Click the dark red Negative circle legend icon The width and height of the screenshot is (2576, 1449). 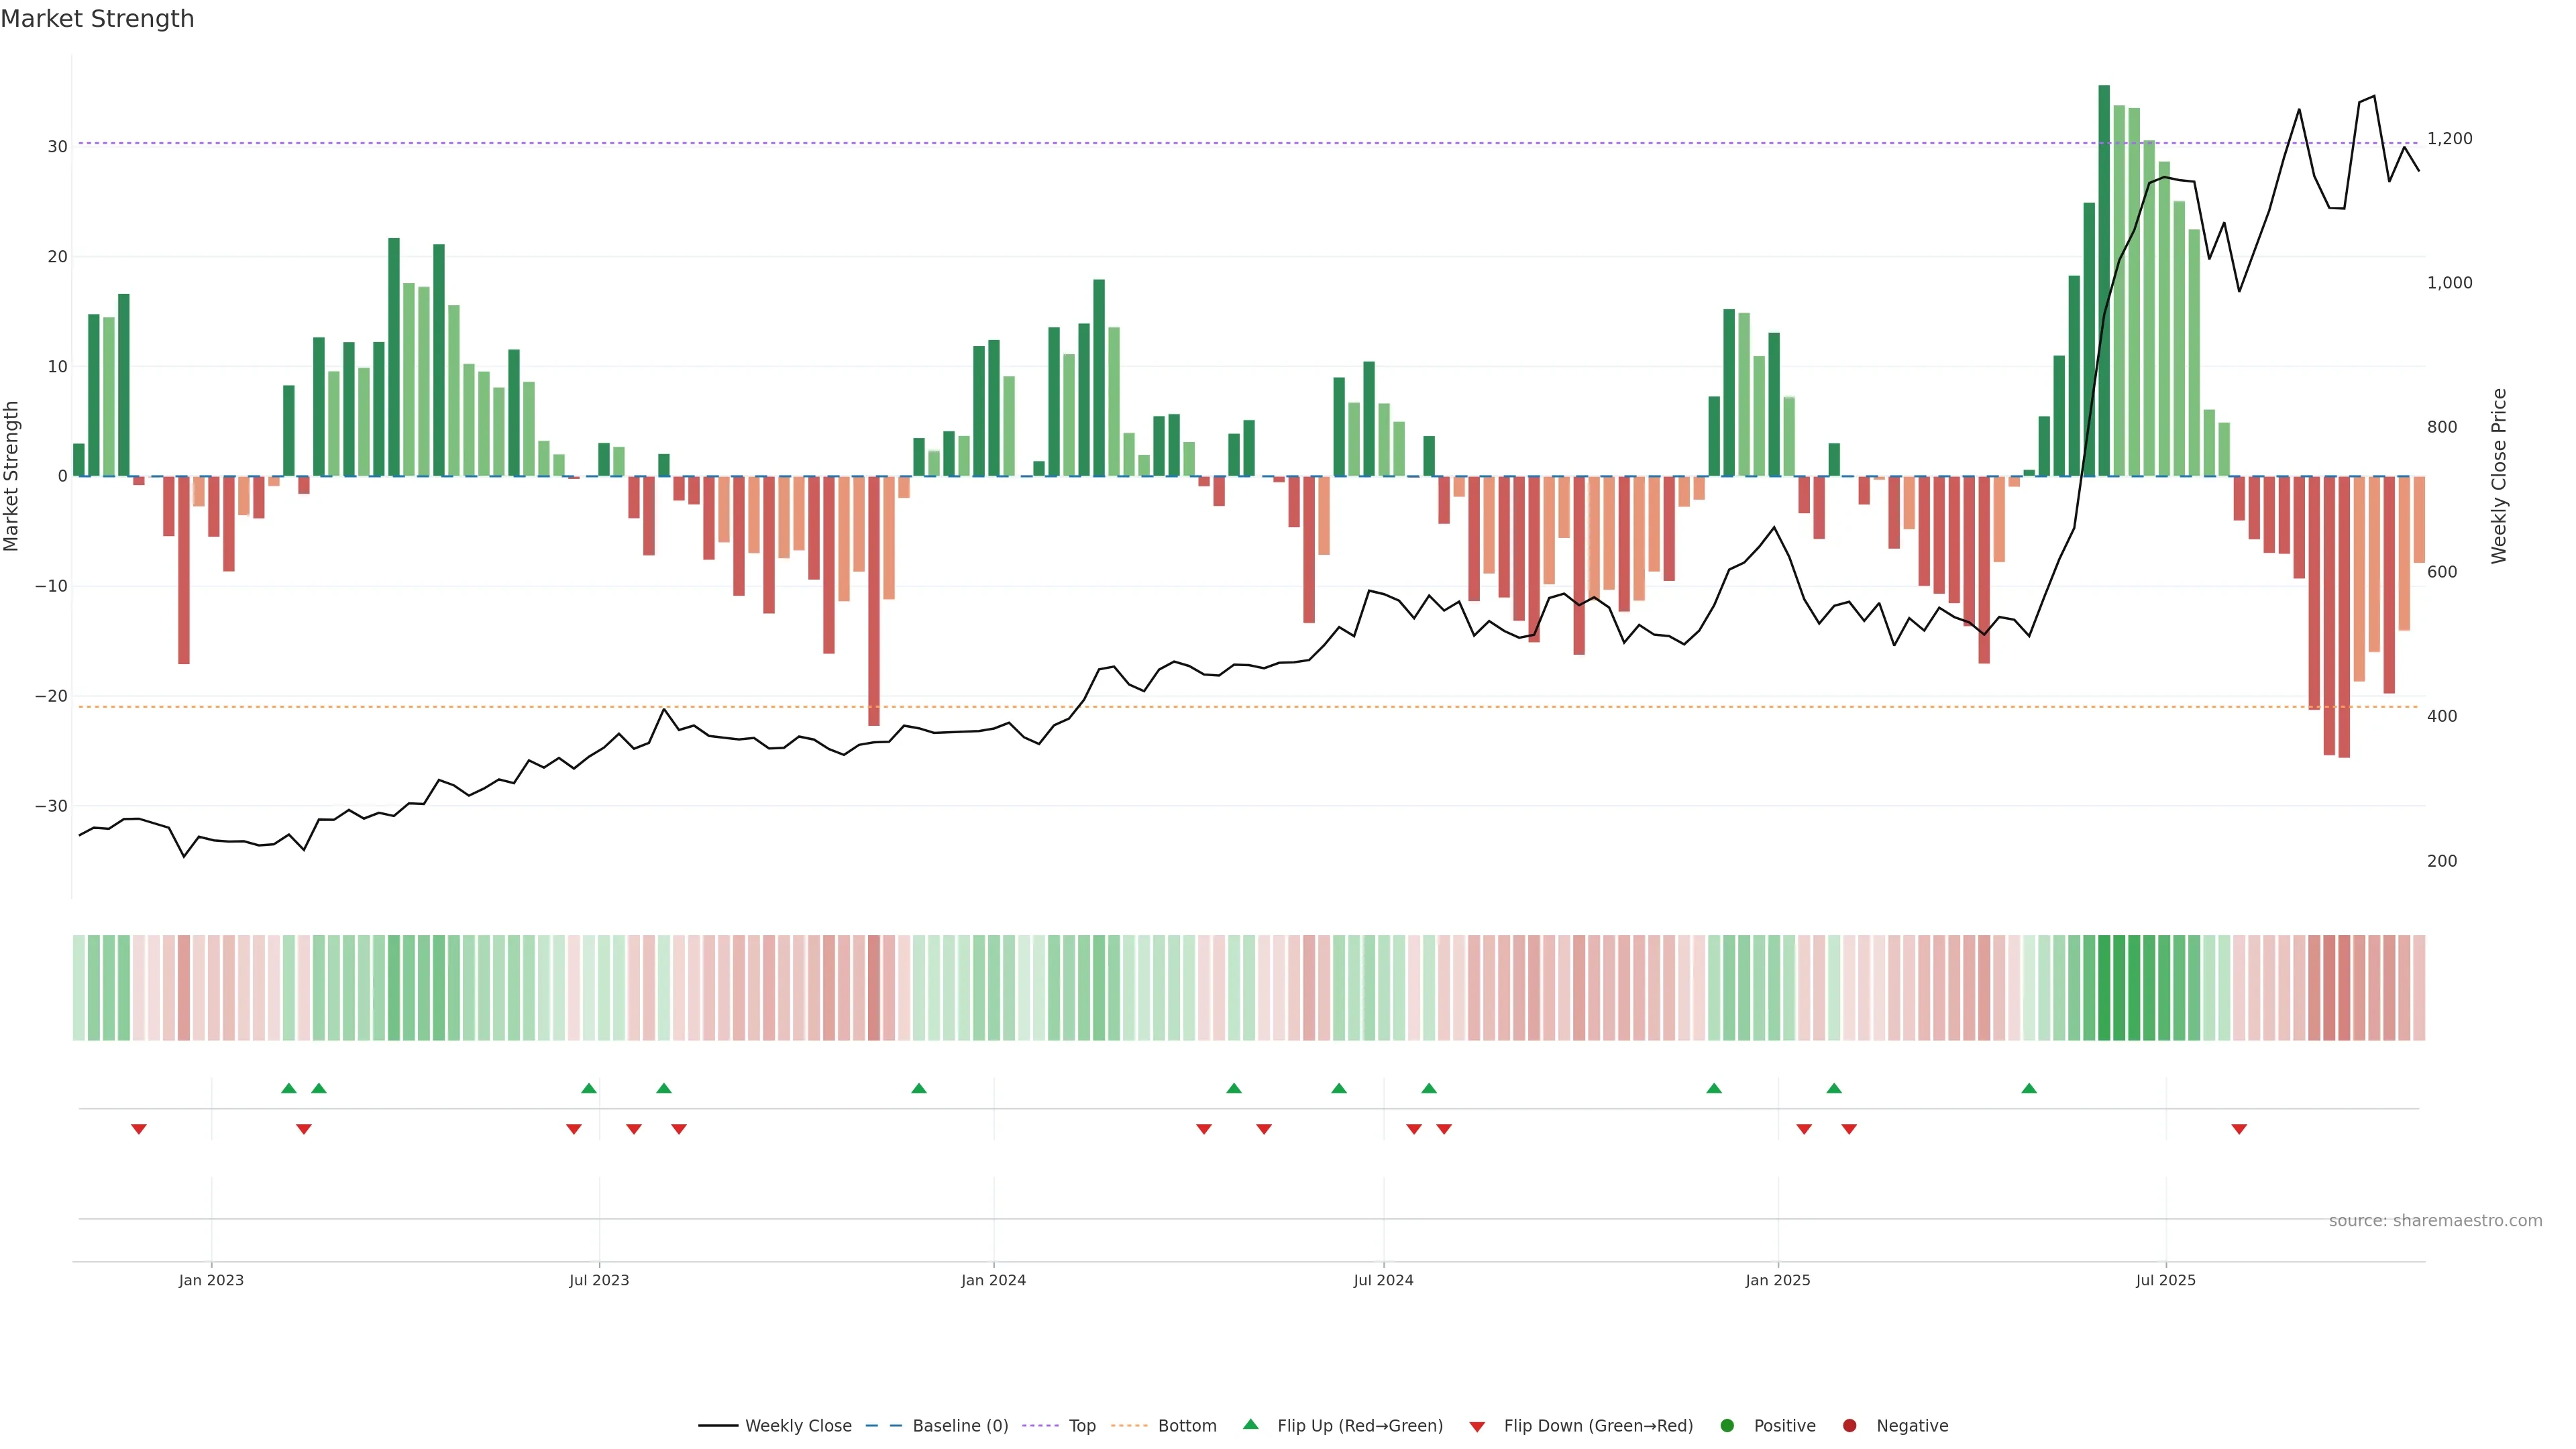(1849, 1425)
